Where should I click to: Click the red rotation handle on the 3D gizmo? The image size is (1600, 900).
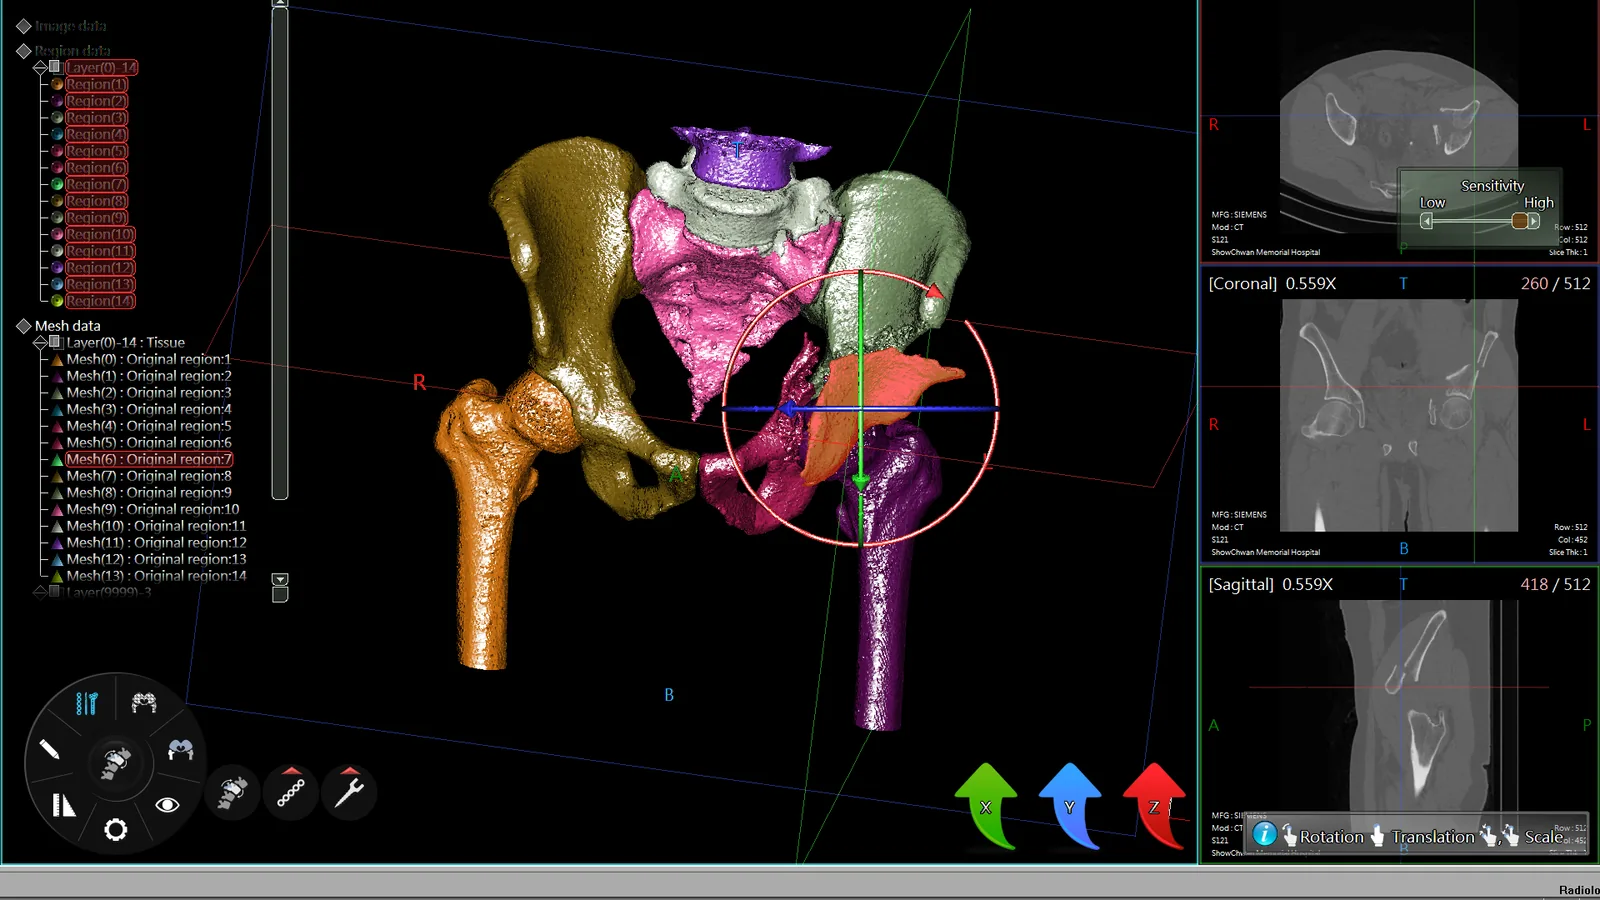[x=934, y=291]
